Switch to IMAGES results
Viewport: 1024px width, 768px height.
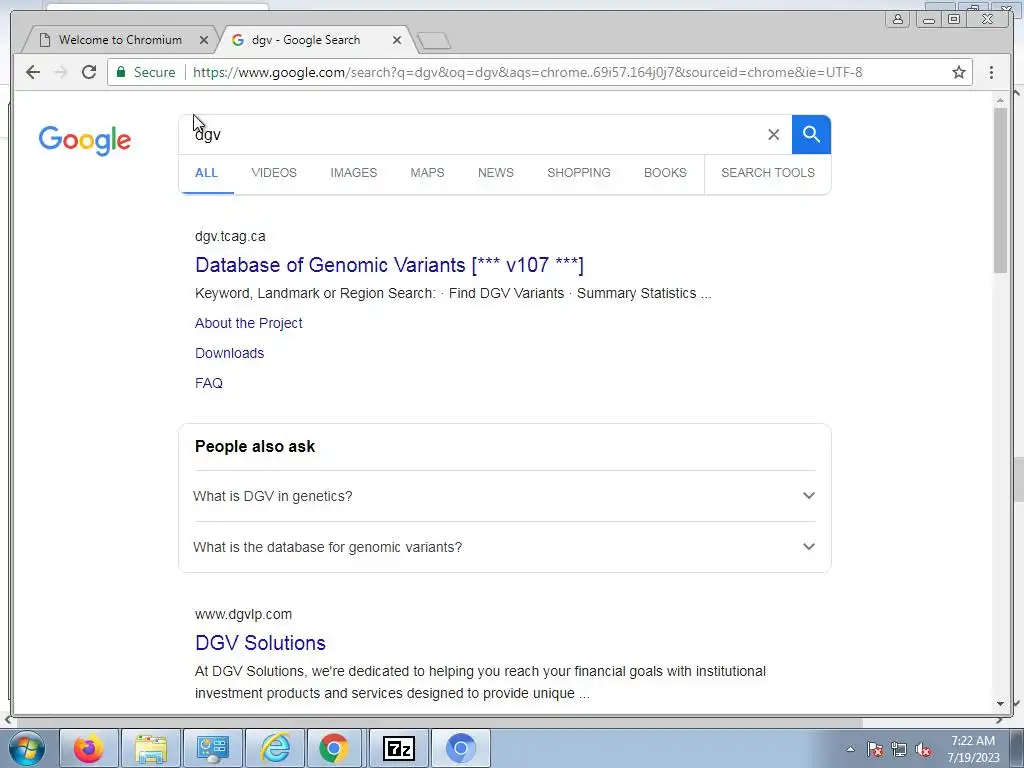pos(353,173)
